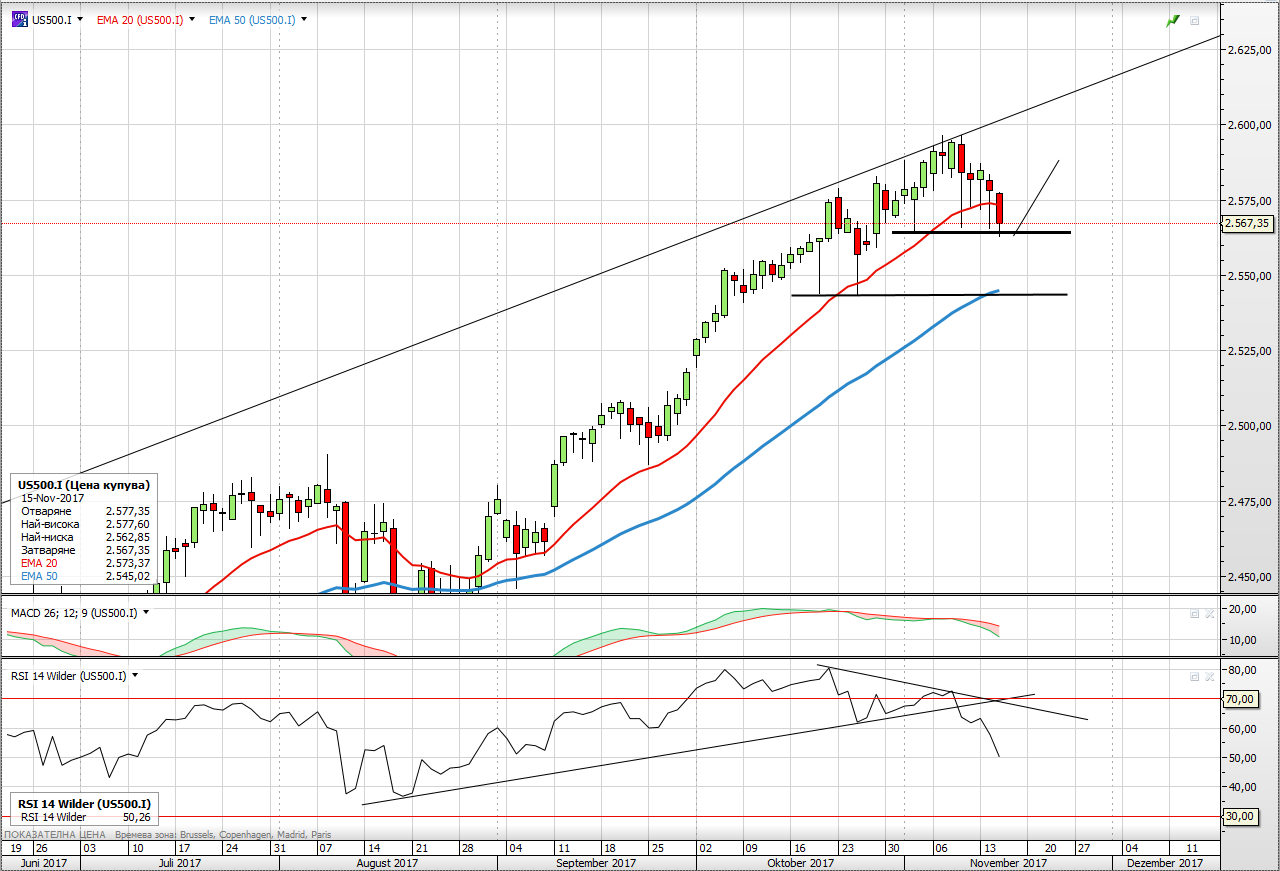The width and height of the screenshot is (1280, 871).
Task: Click the CFD instrument icon beside US500.I
Action: (18, 18)
